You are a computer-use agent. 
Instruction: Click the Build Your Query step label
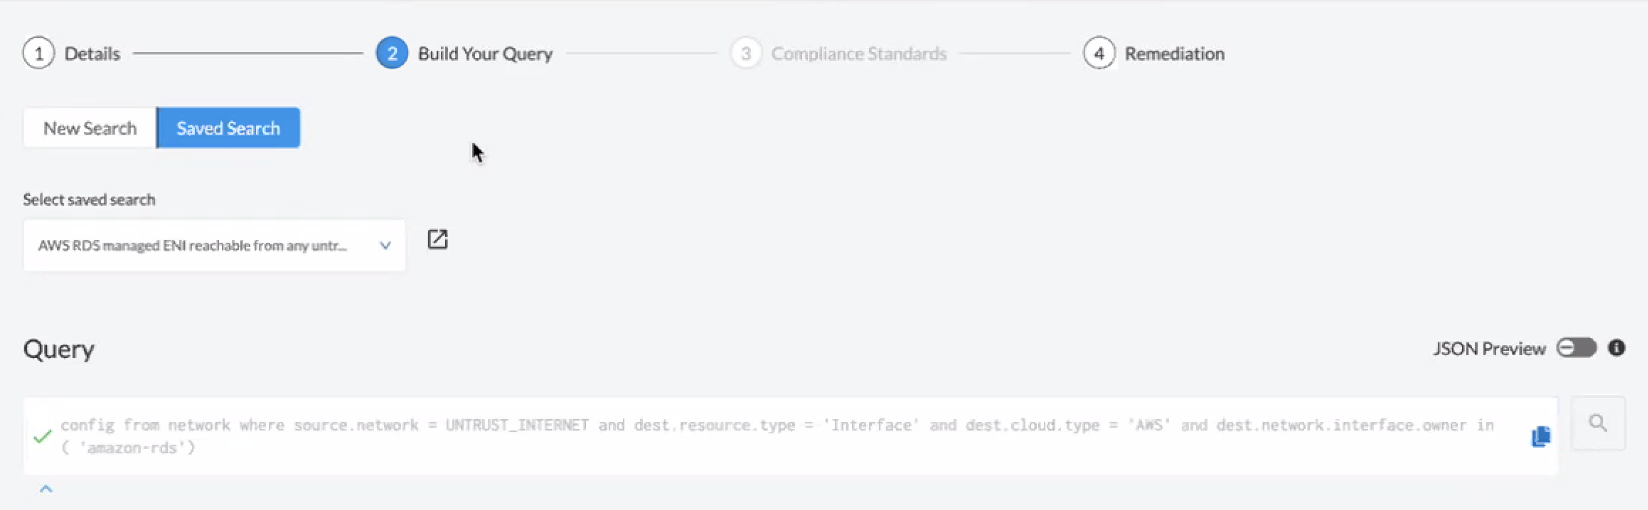[485, 54]
